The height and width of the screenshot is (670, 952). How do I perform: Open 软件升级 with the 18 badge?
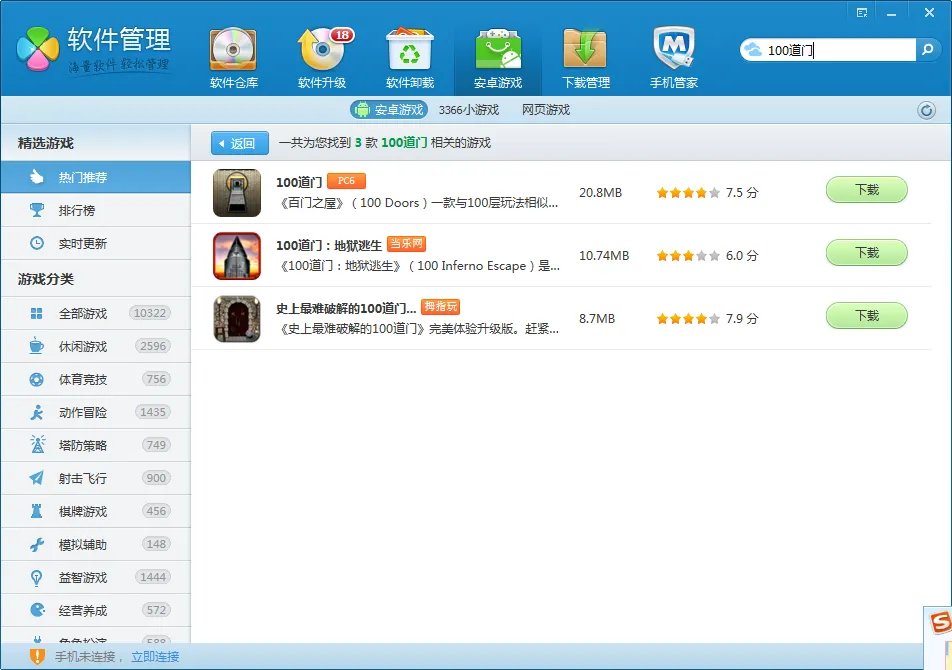pyautogui.click(x=322, y=57)
